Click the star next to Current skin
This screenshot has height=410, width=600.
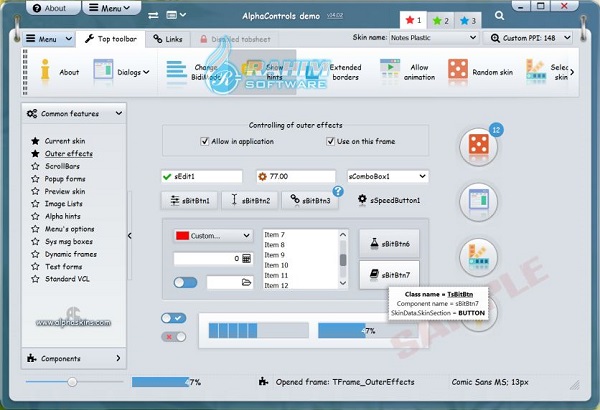click(x=35, y=141)
